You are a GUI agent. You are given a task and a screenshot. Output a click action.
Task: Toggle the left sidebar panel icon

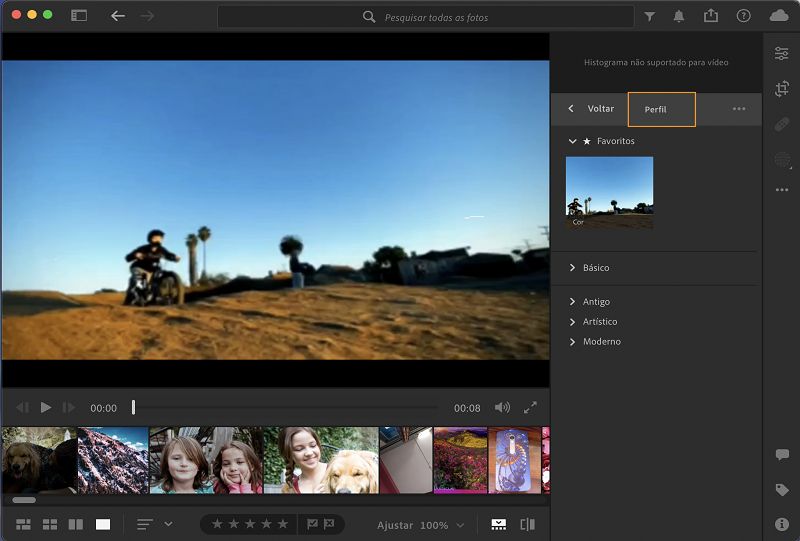79,16
